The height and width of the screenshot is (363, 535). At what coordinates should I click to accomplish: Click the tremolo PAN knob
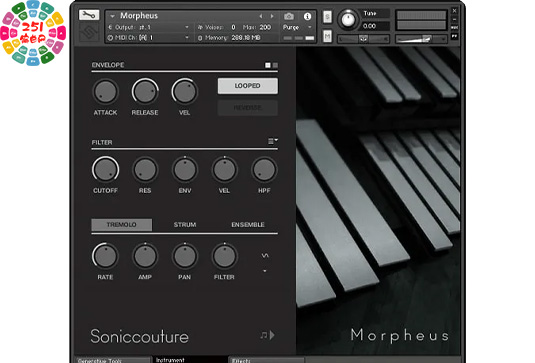185,256
